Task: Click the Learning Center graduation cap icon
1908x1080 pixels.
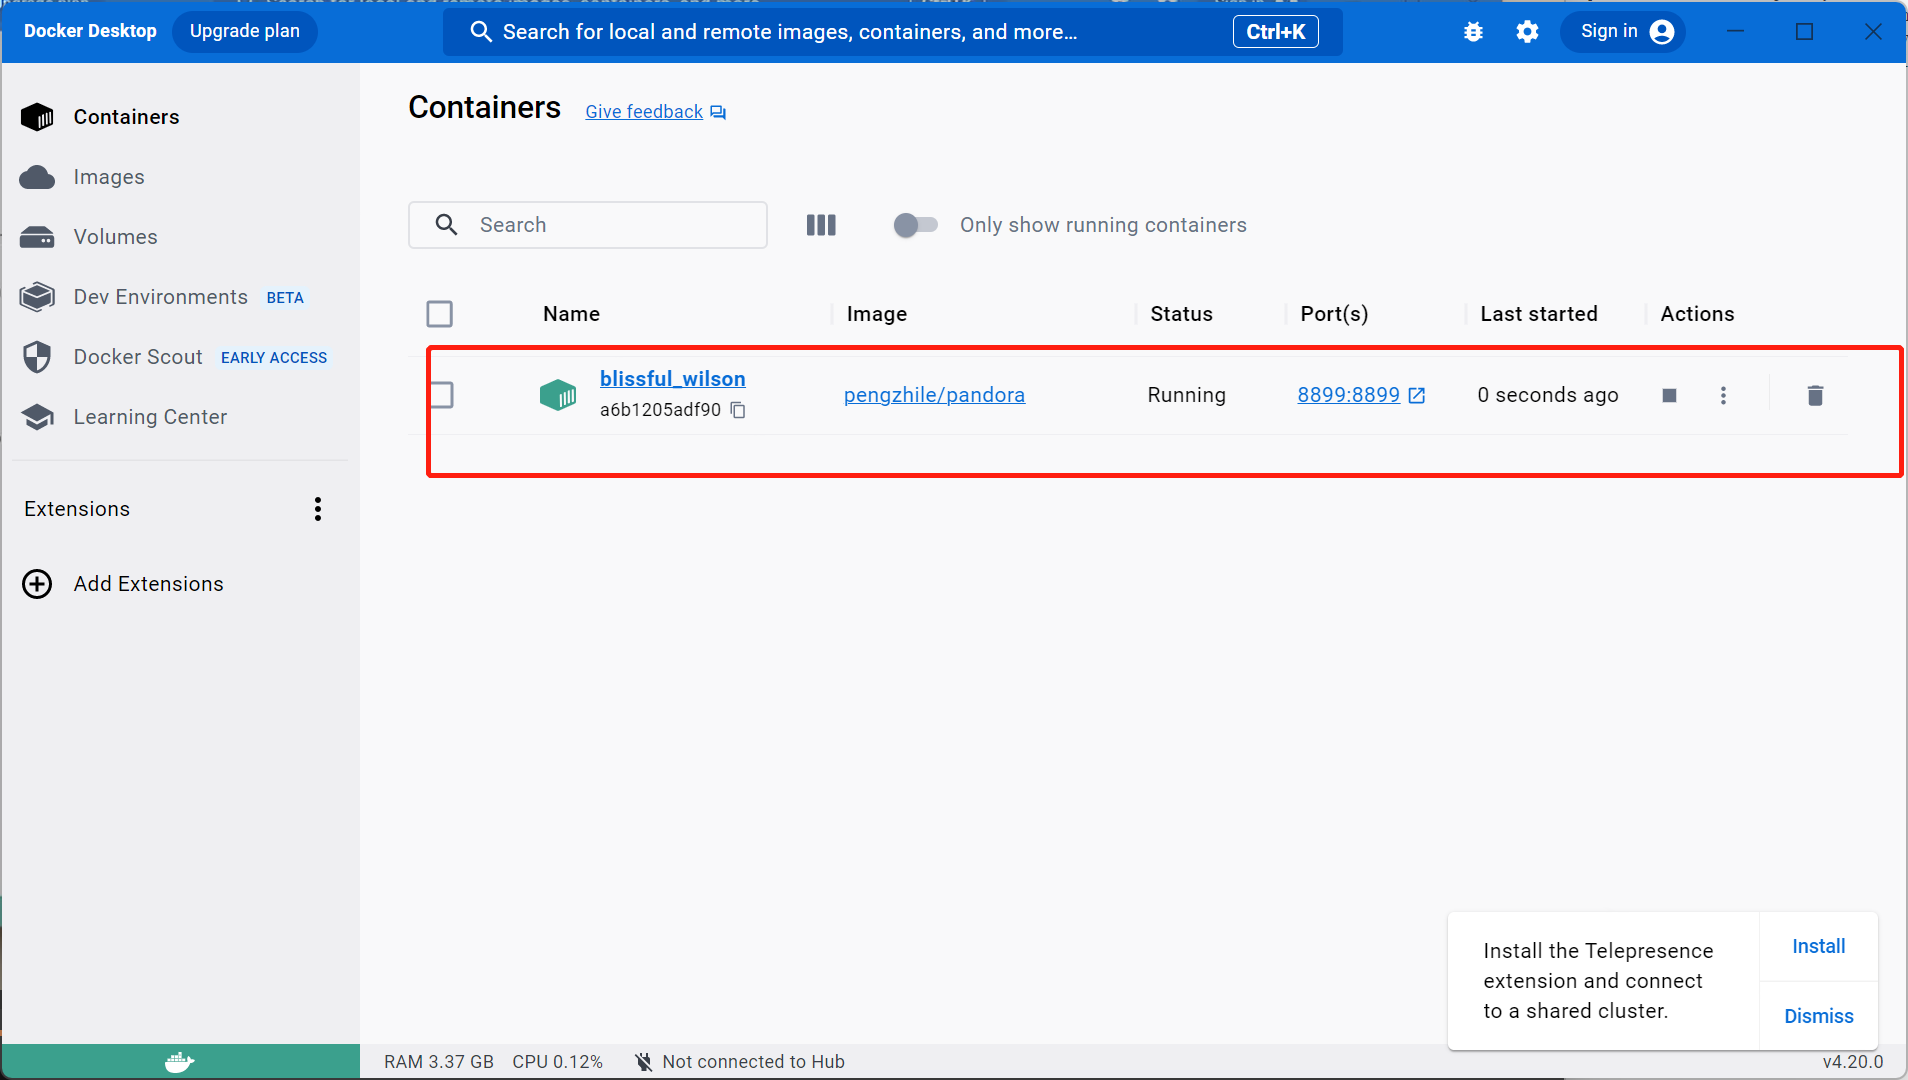Action: pos(37,417)
